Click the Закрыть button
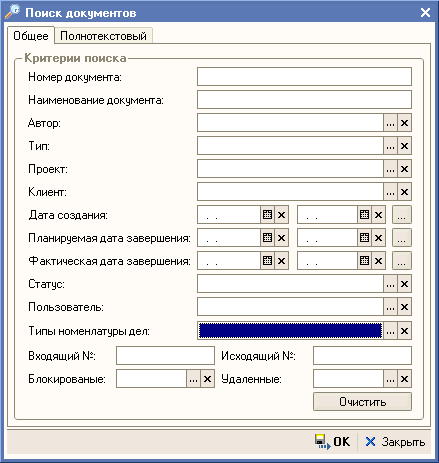Image resolution: width=439 pixels, height=463 pixels. (x=395, y=442)
